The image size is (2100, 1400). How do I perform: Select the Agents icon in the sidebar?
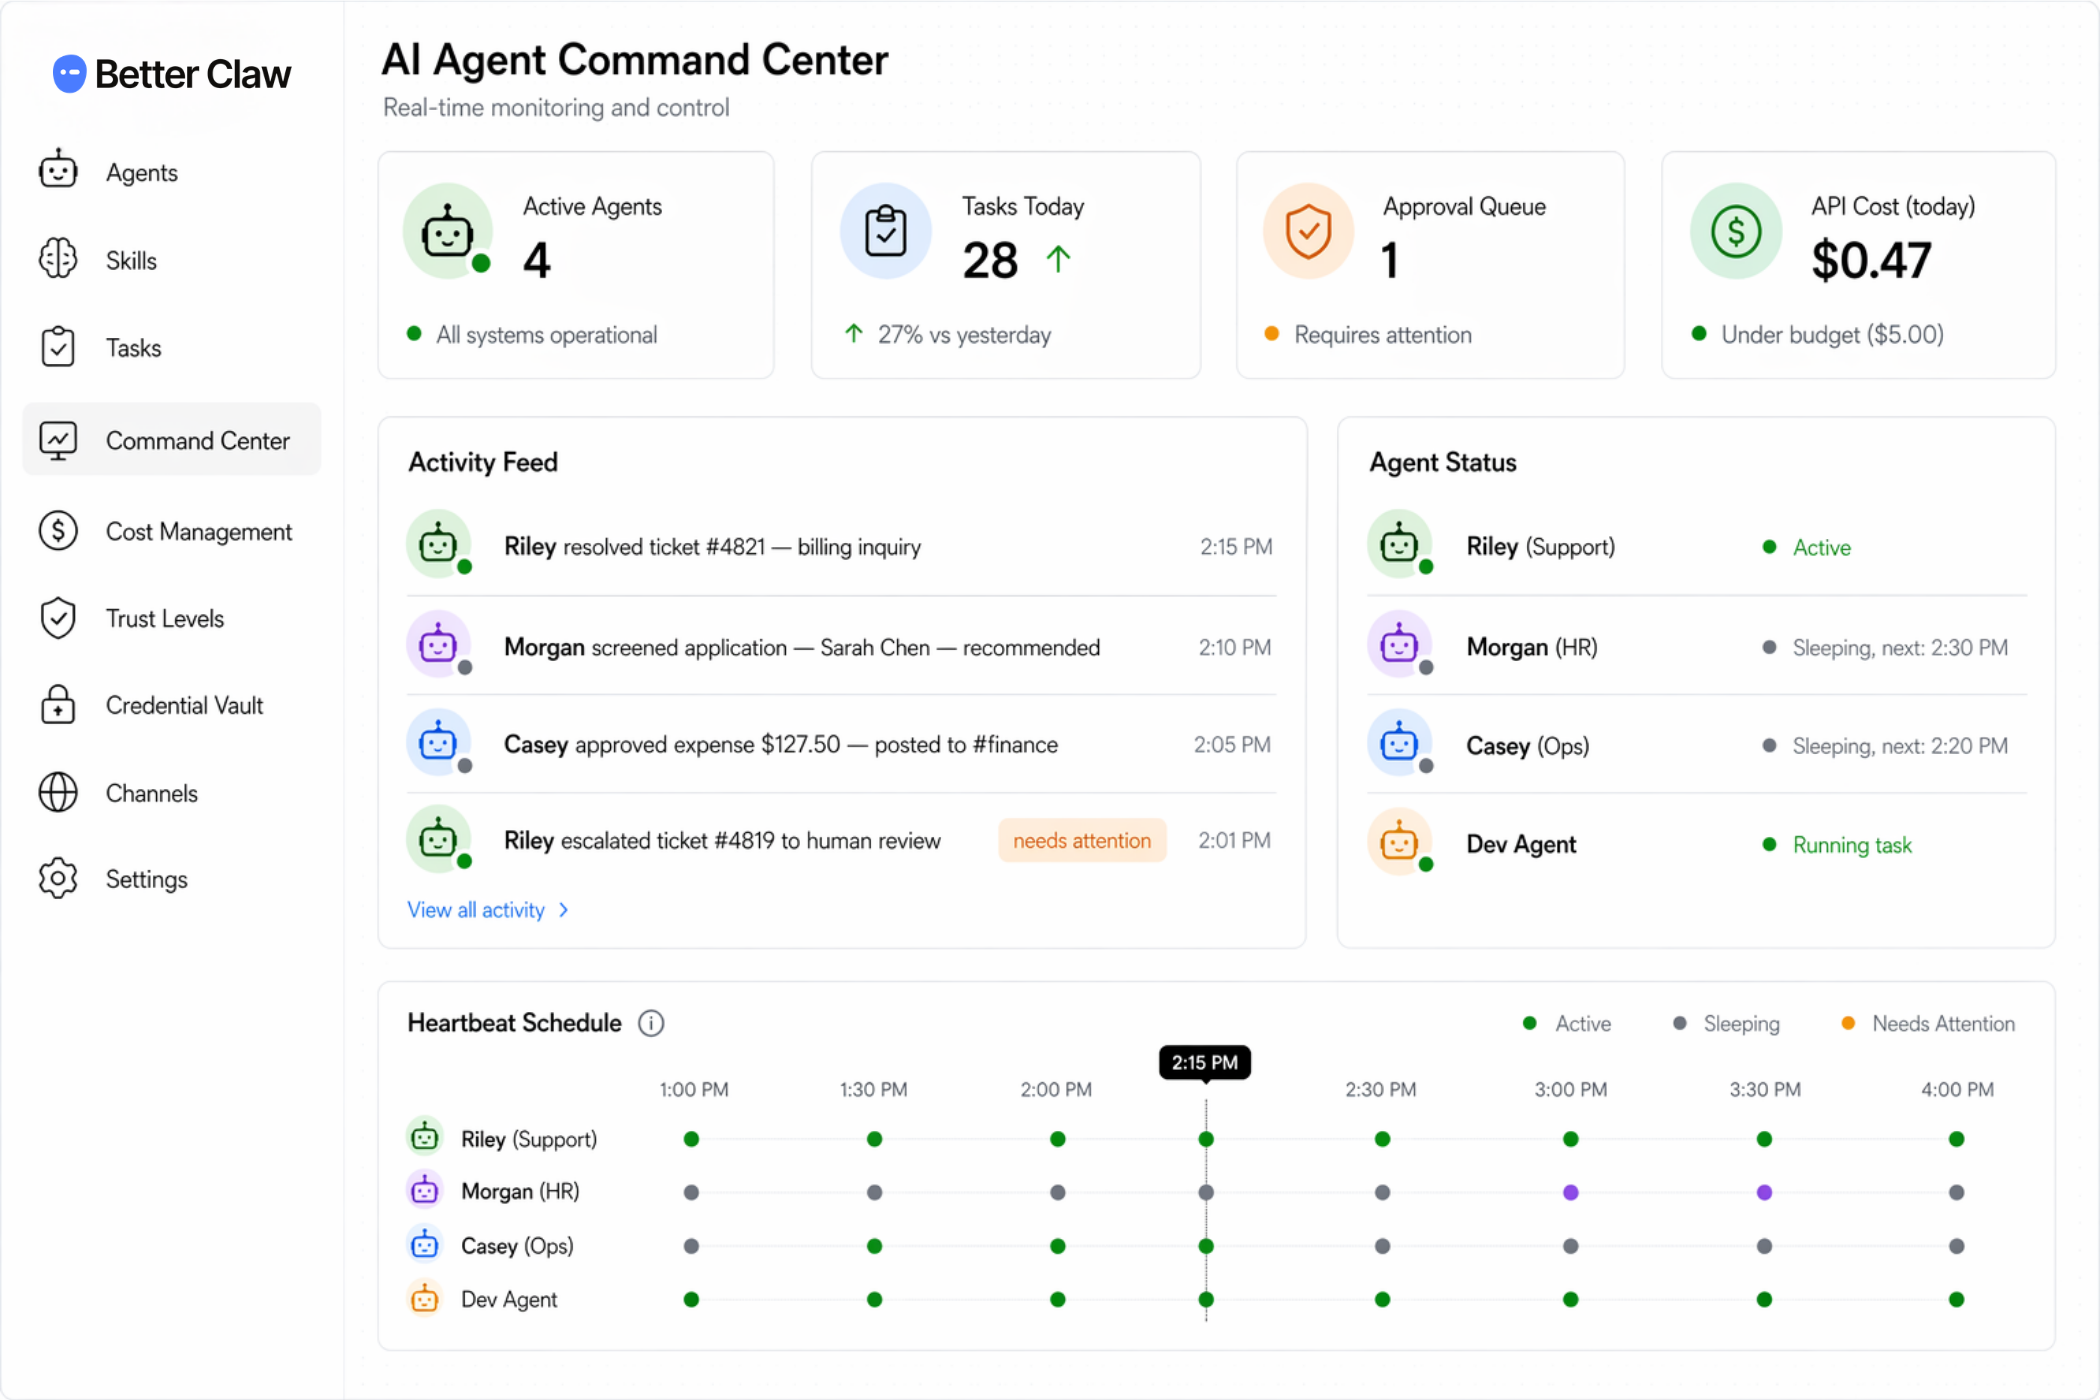point(57,171)
